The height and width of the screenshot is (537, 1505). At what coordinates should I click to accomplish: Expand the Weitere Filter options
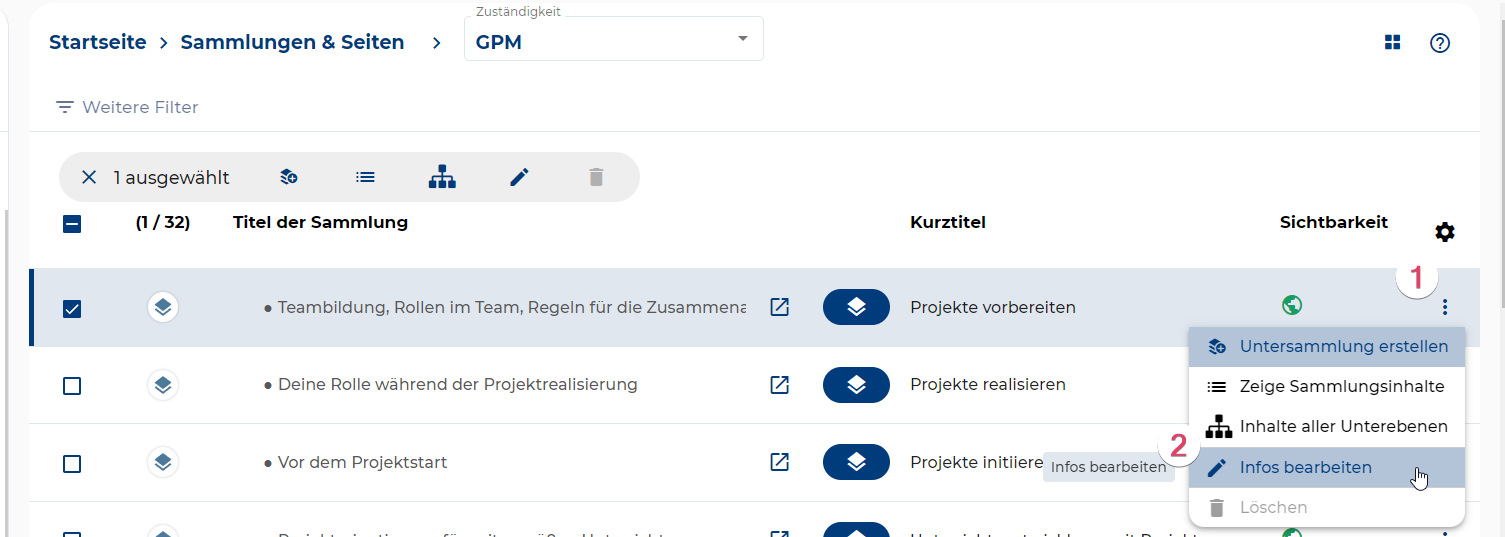(x=127, y=107)
